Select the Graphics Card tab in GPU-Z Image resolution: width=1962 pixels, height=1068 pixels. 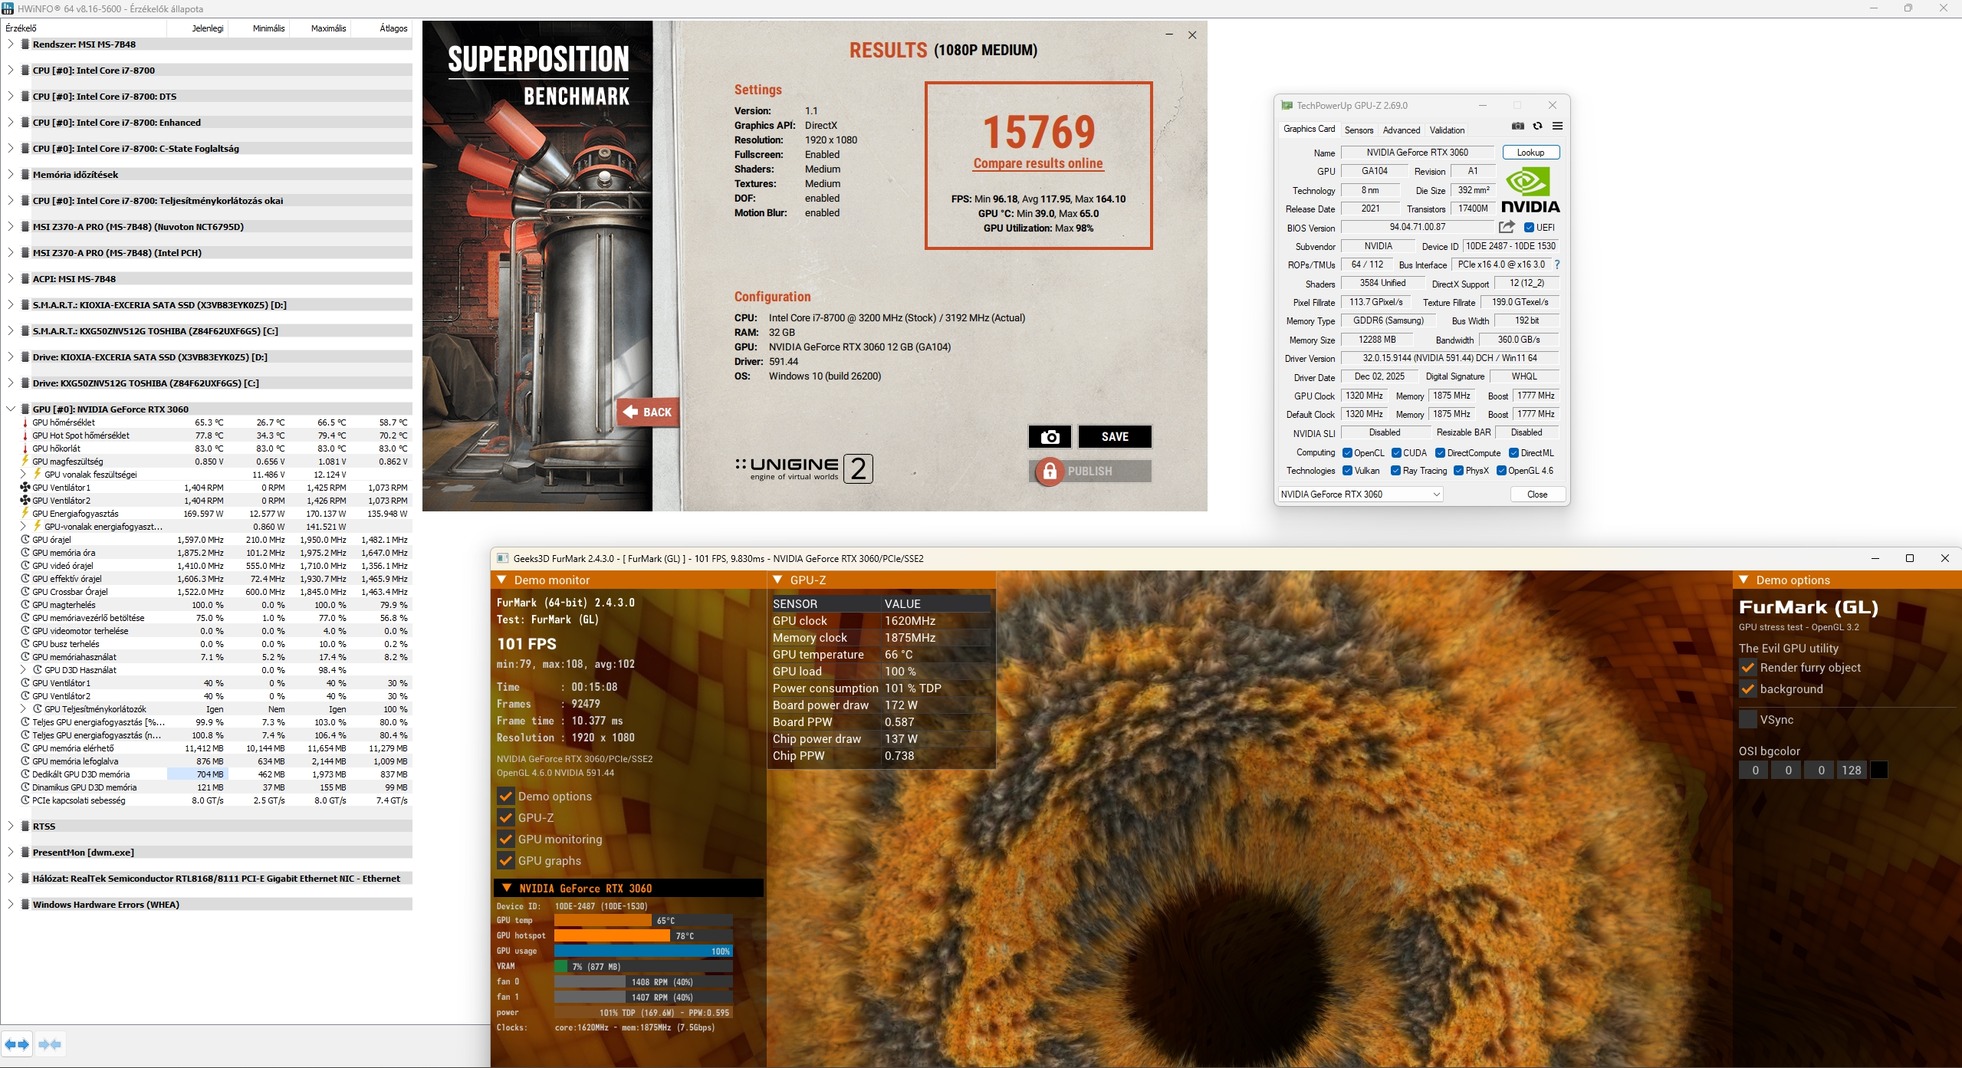pyautogui.click(x=1309, y=129)
